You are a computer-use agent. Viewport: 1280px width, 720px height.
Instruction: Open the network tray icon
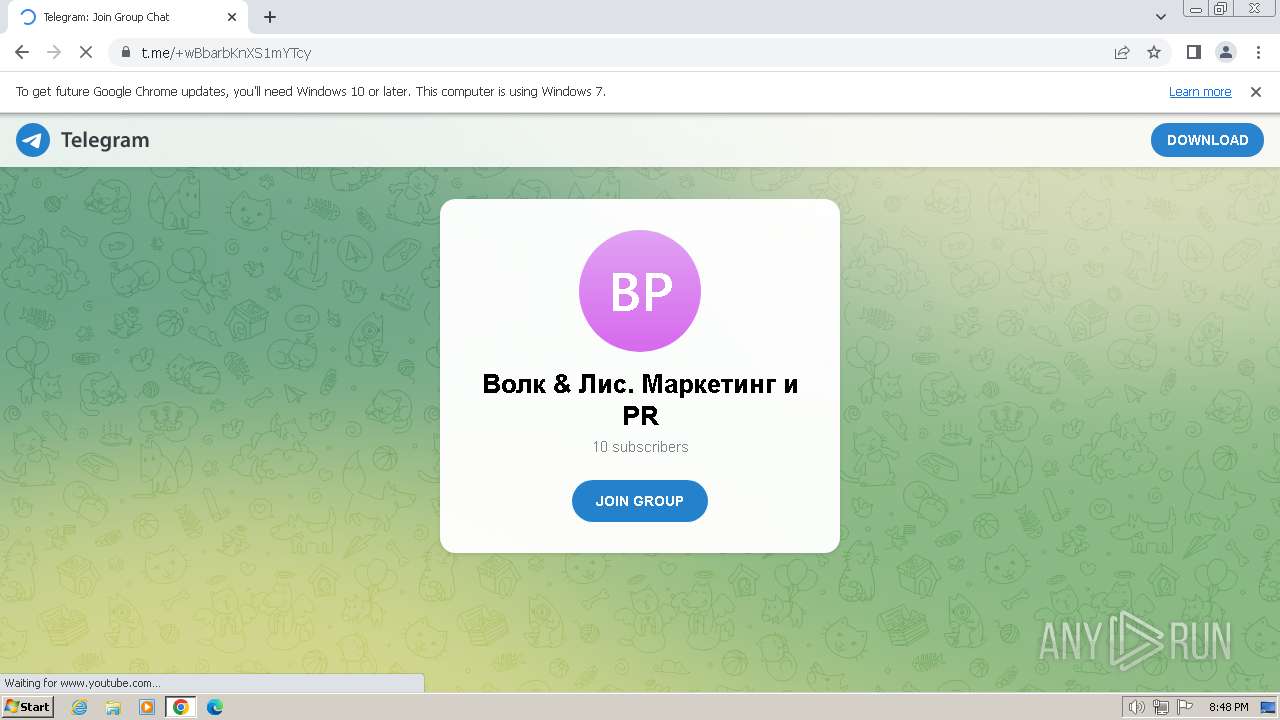tap(1161, 707)
